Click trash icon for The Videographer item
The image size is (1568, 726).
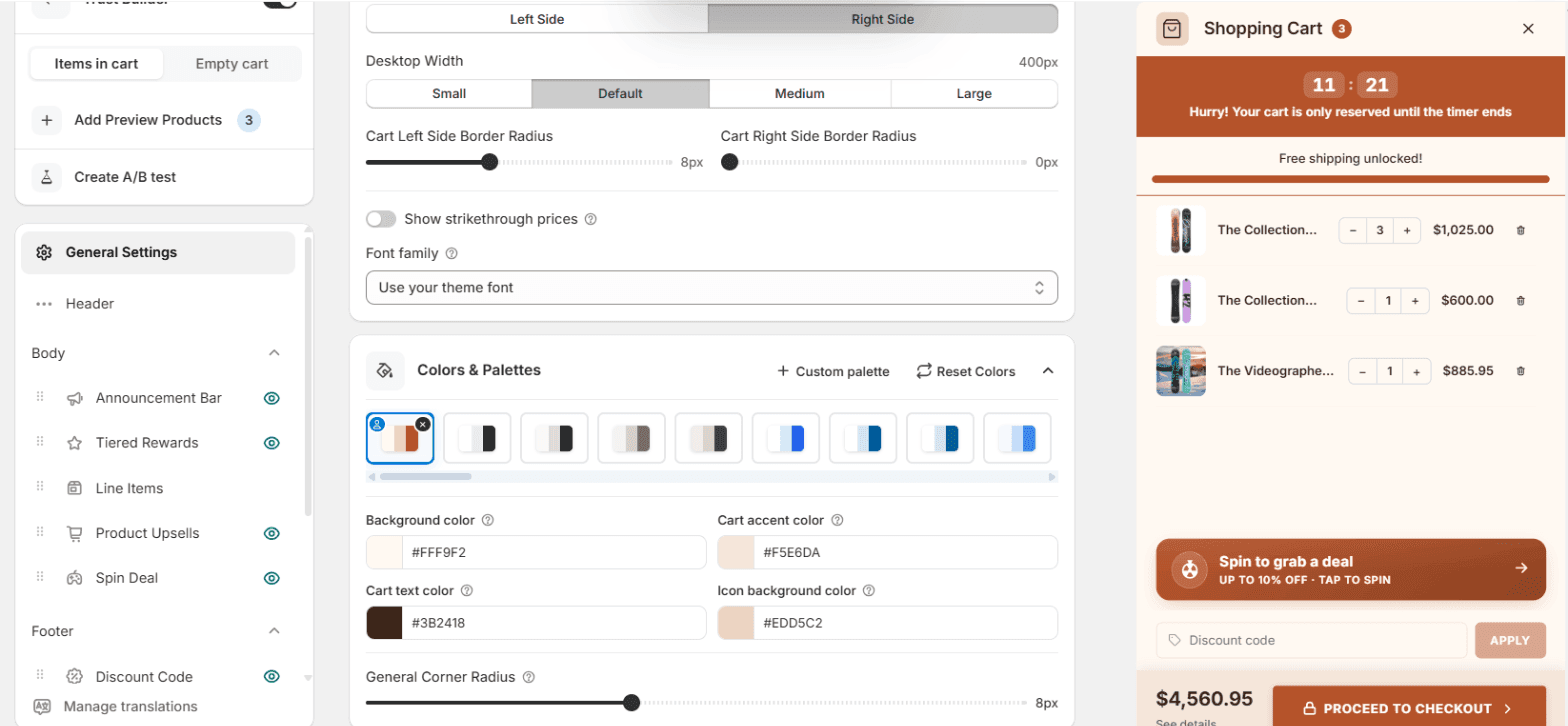coord(1521,371)
